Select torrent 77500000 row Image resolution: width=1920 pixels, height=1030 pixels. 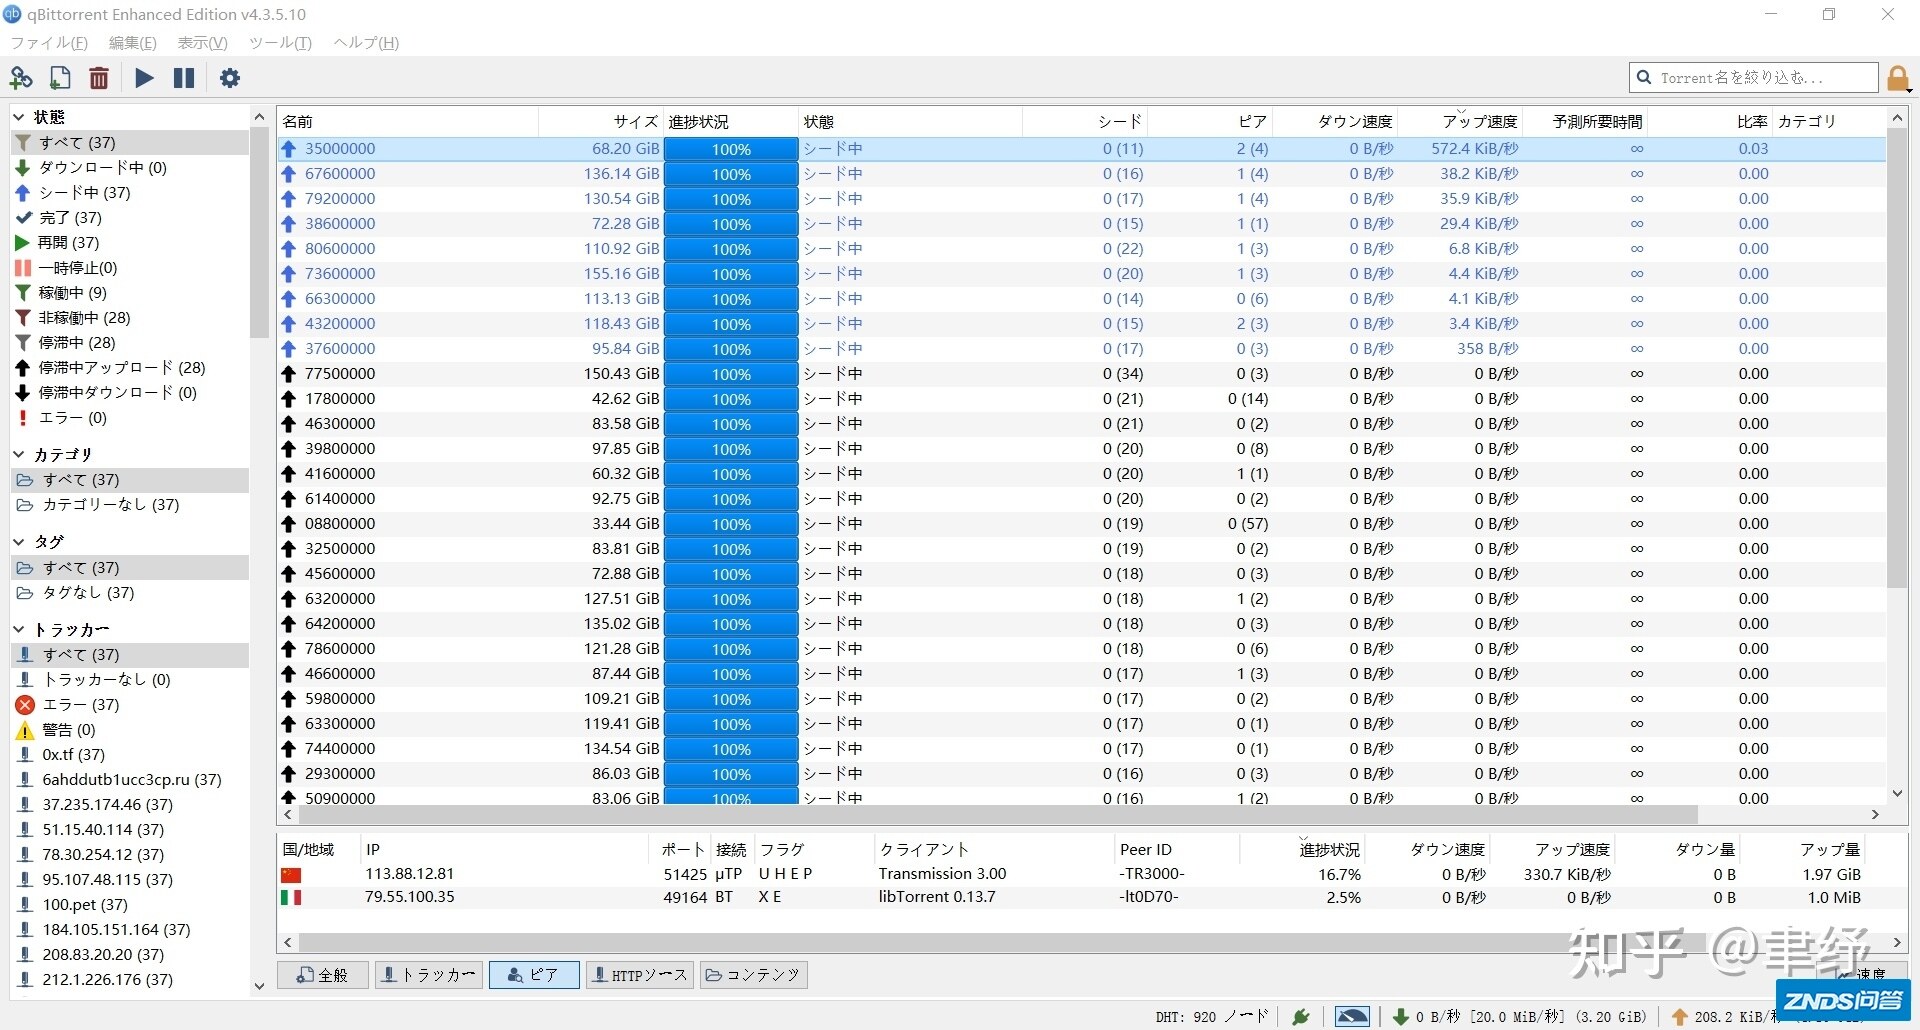(x=1082, y=374)
